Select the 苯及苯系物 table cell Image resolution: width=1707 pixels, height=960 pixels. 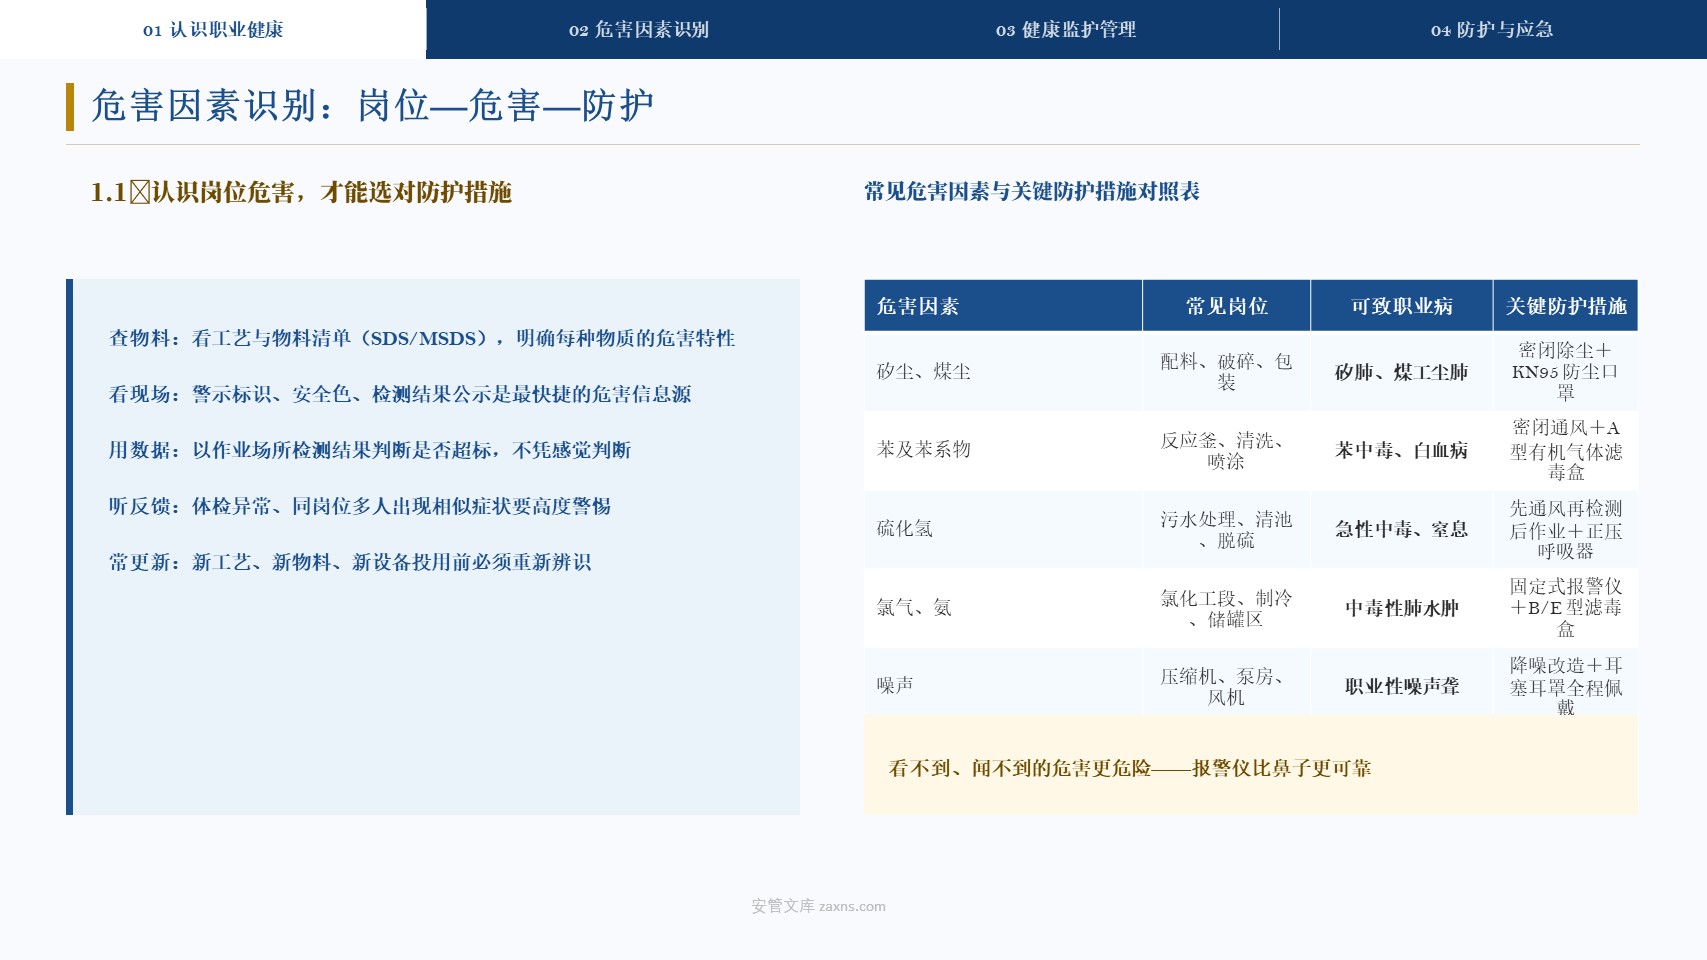coord(1003,450)
